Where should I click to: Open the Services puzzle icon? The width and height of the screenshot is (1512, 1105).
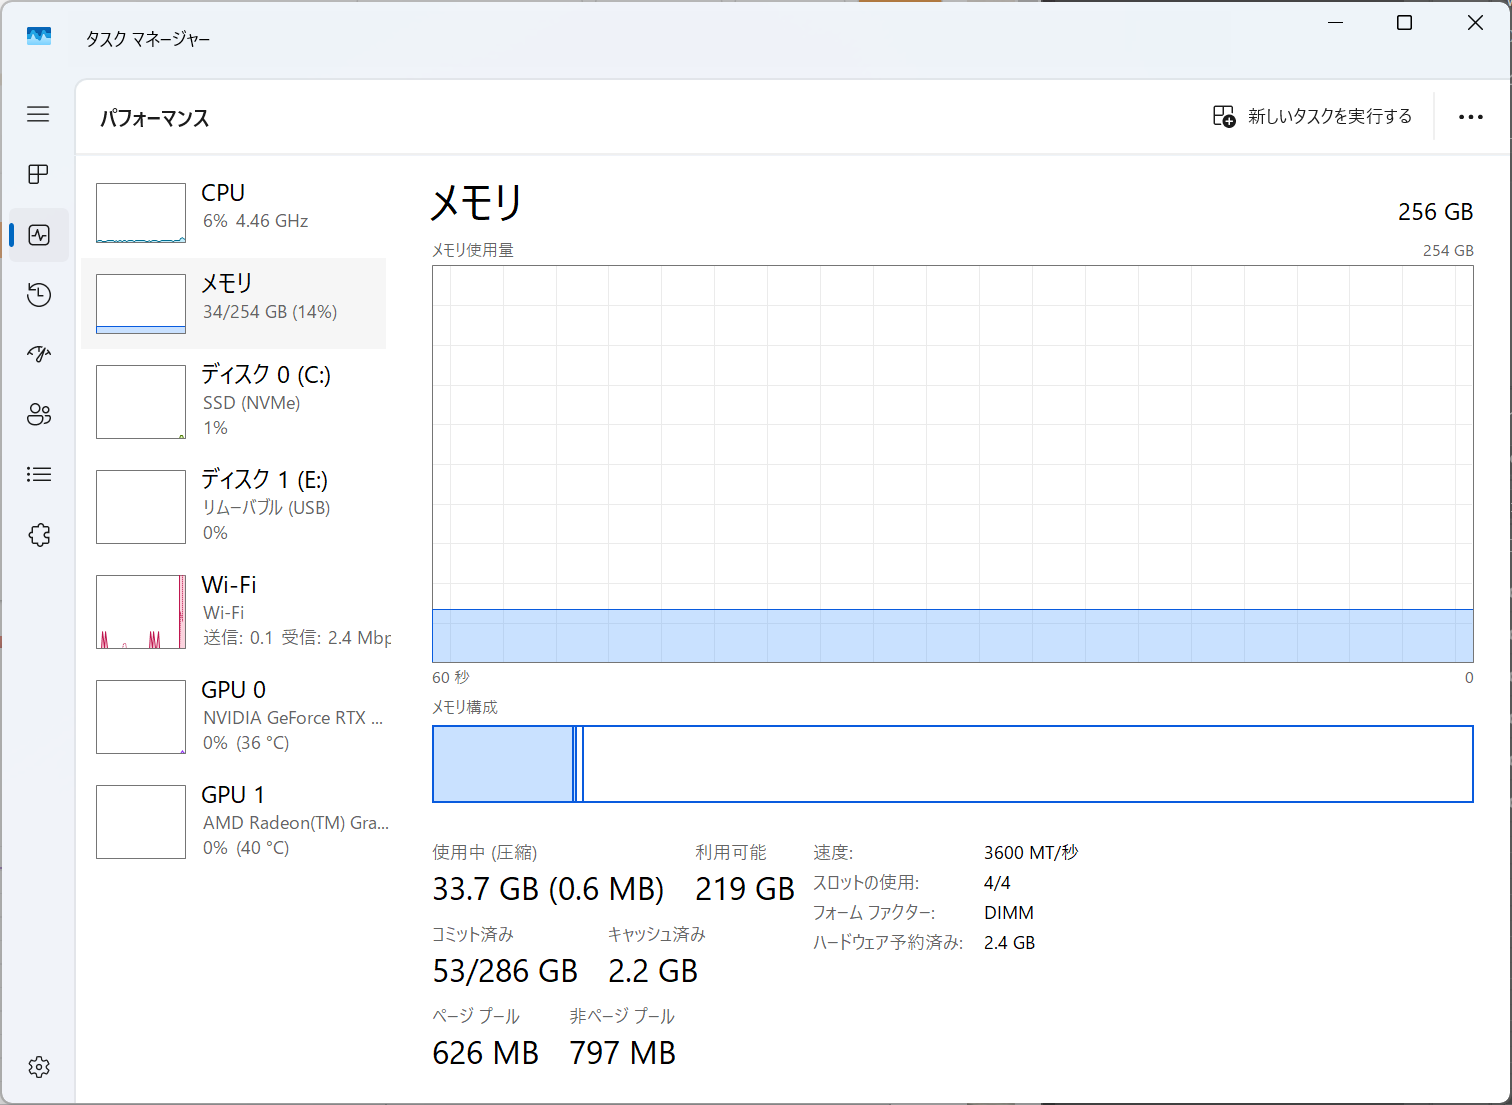[39, 535]
